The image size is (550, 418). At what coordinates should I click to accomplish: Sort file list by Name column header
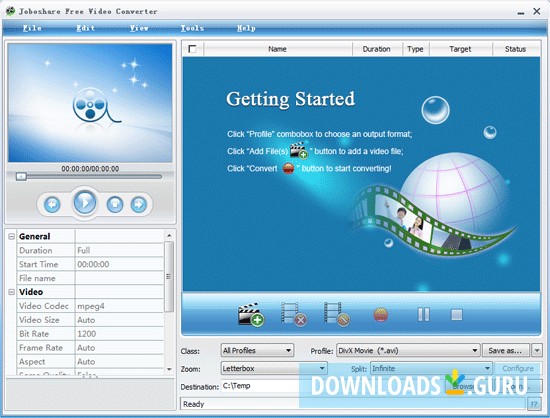(277, 49)
